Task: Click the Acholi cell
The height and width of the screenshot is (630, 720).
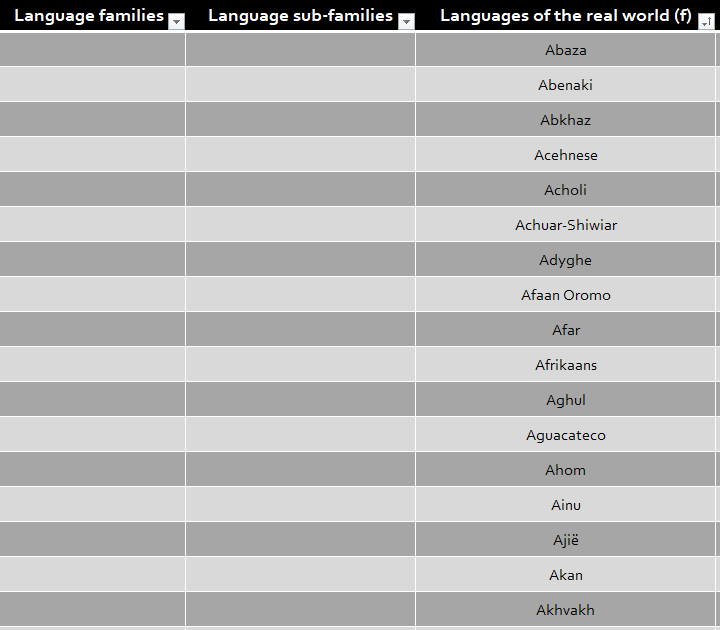Action: point(565,190)
